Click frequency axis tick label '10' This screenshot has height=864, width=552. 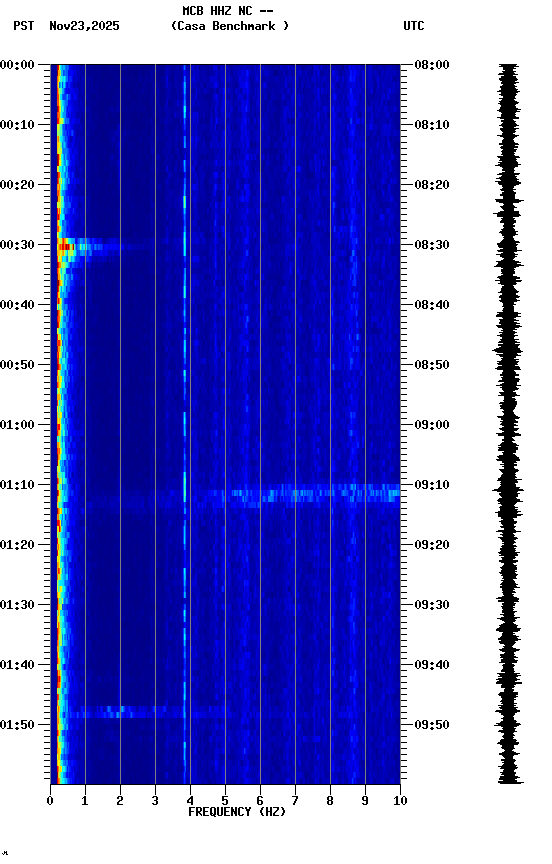(400, 801)
